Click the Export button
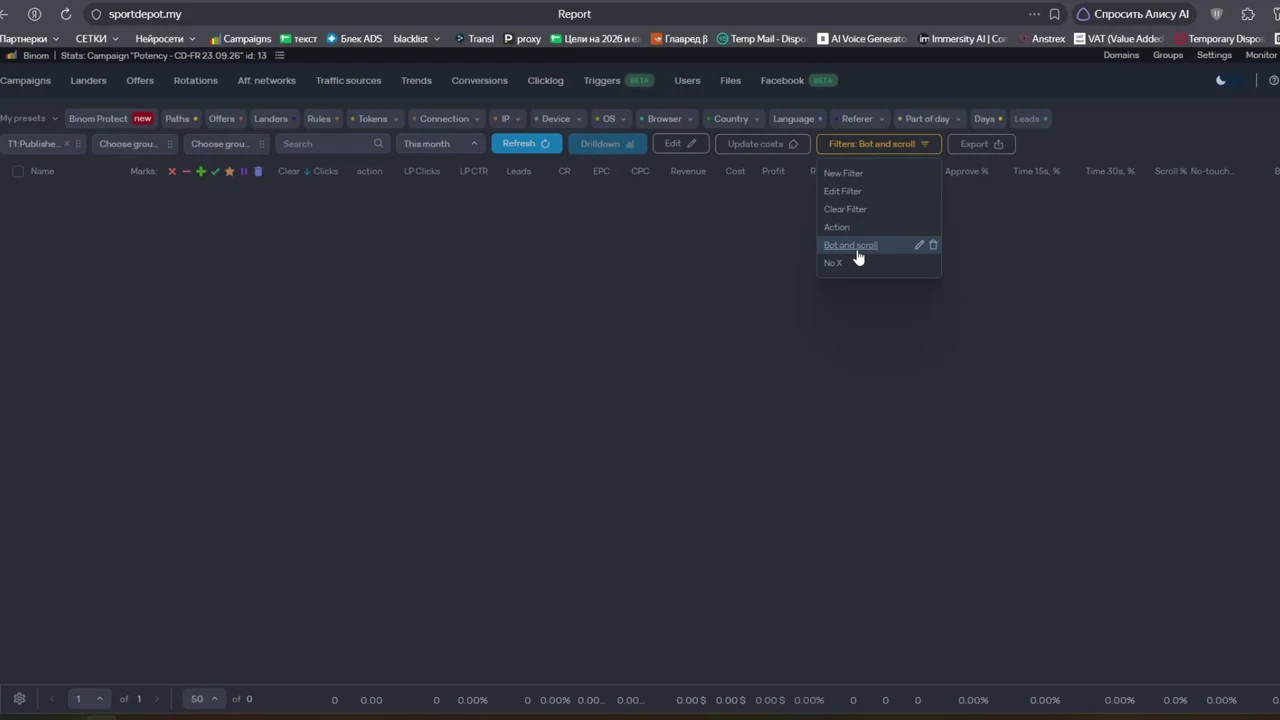The width and height of the screenshot is (1280, 720). [981, 144]
